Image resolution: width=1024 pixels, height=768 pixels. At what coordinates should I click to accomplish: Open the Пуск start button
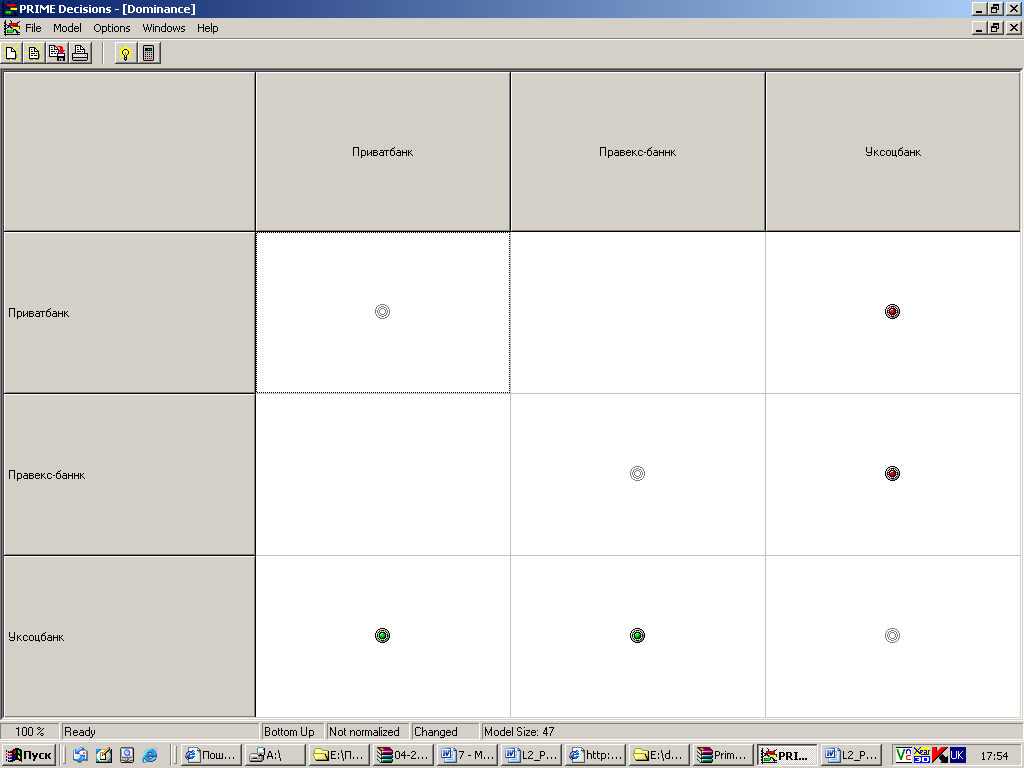click(29, 755)
